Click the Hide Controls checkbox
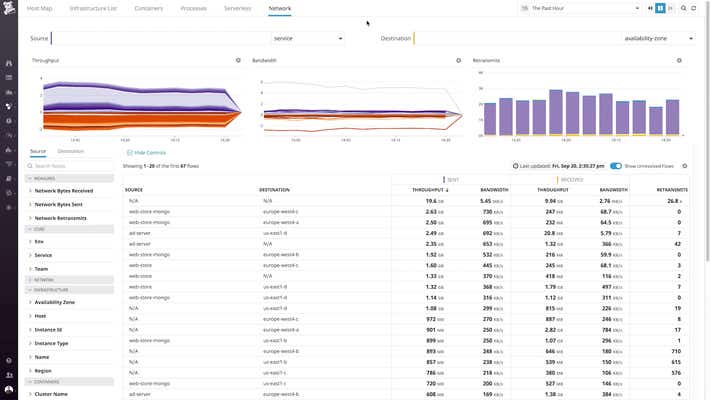The width and height of the screenshot is (710, 400). click(129, 152)
